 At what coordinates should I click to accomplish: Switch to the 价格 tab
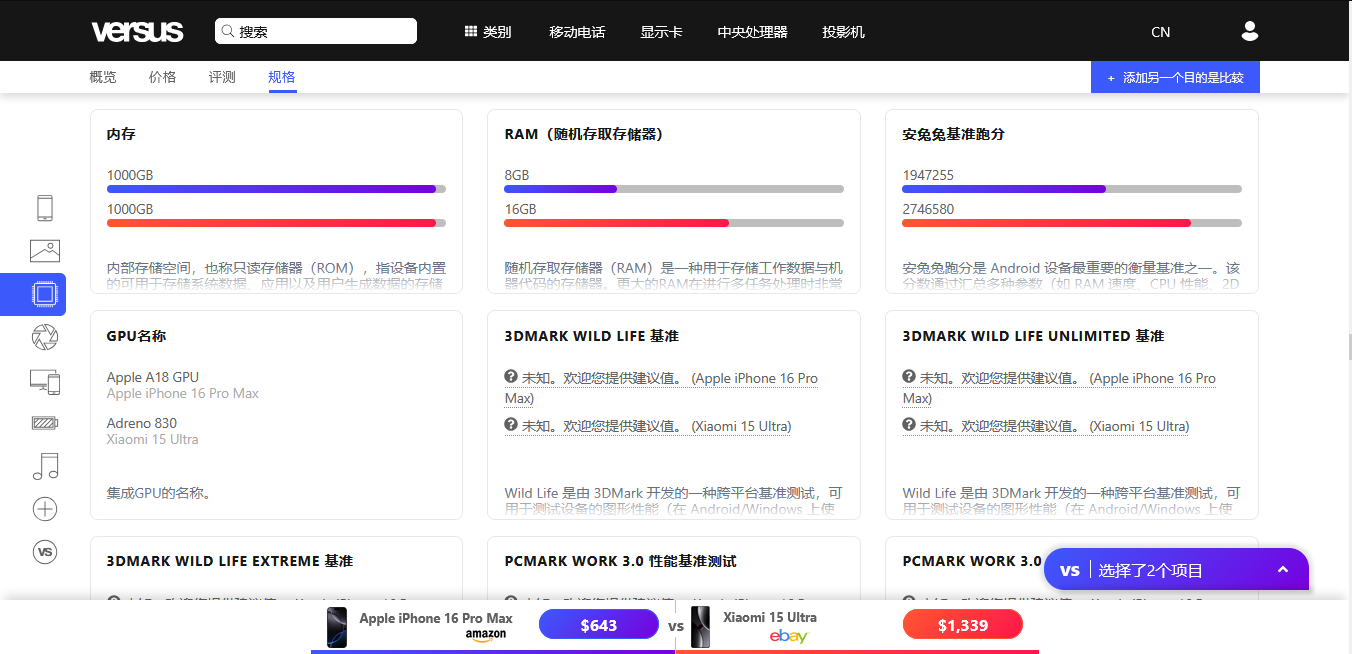point(162,77)
